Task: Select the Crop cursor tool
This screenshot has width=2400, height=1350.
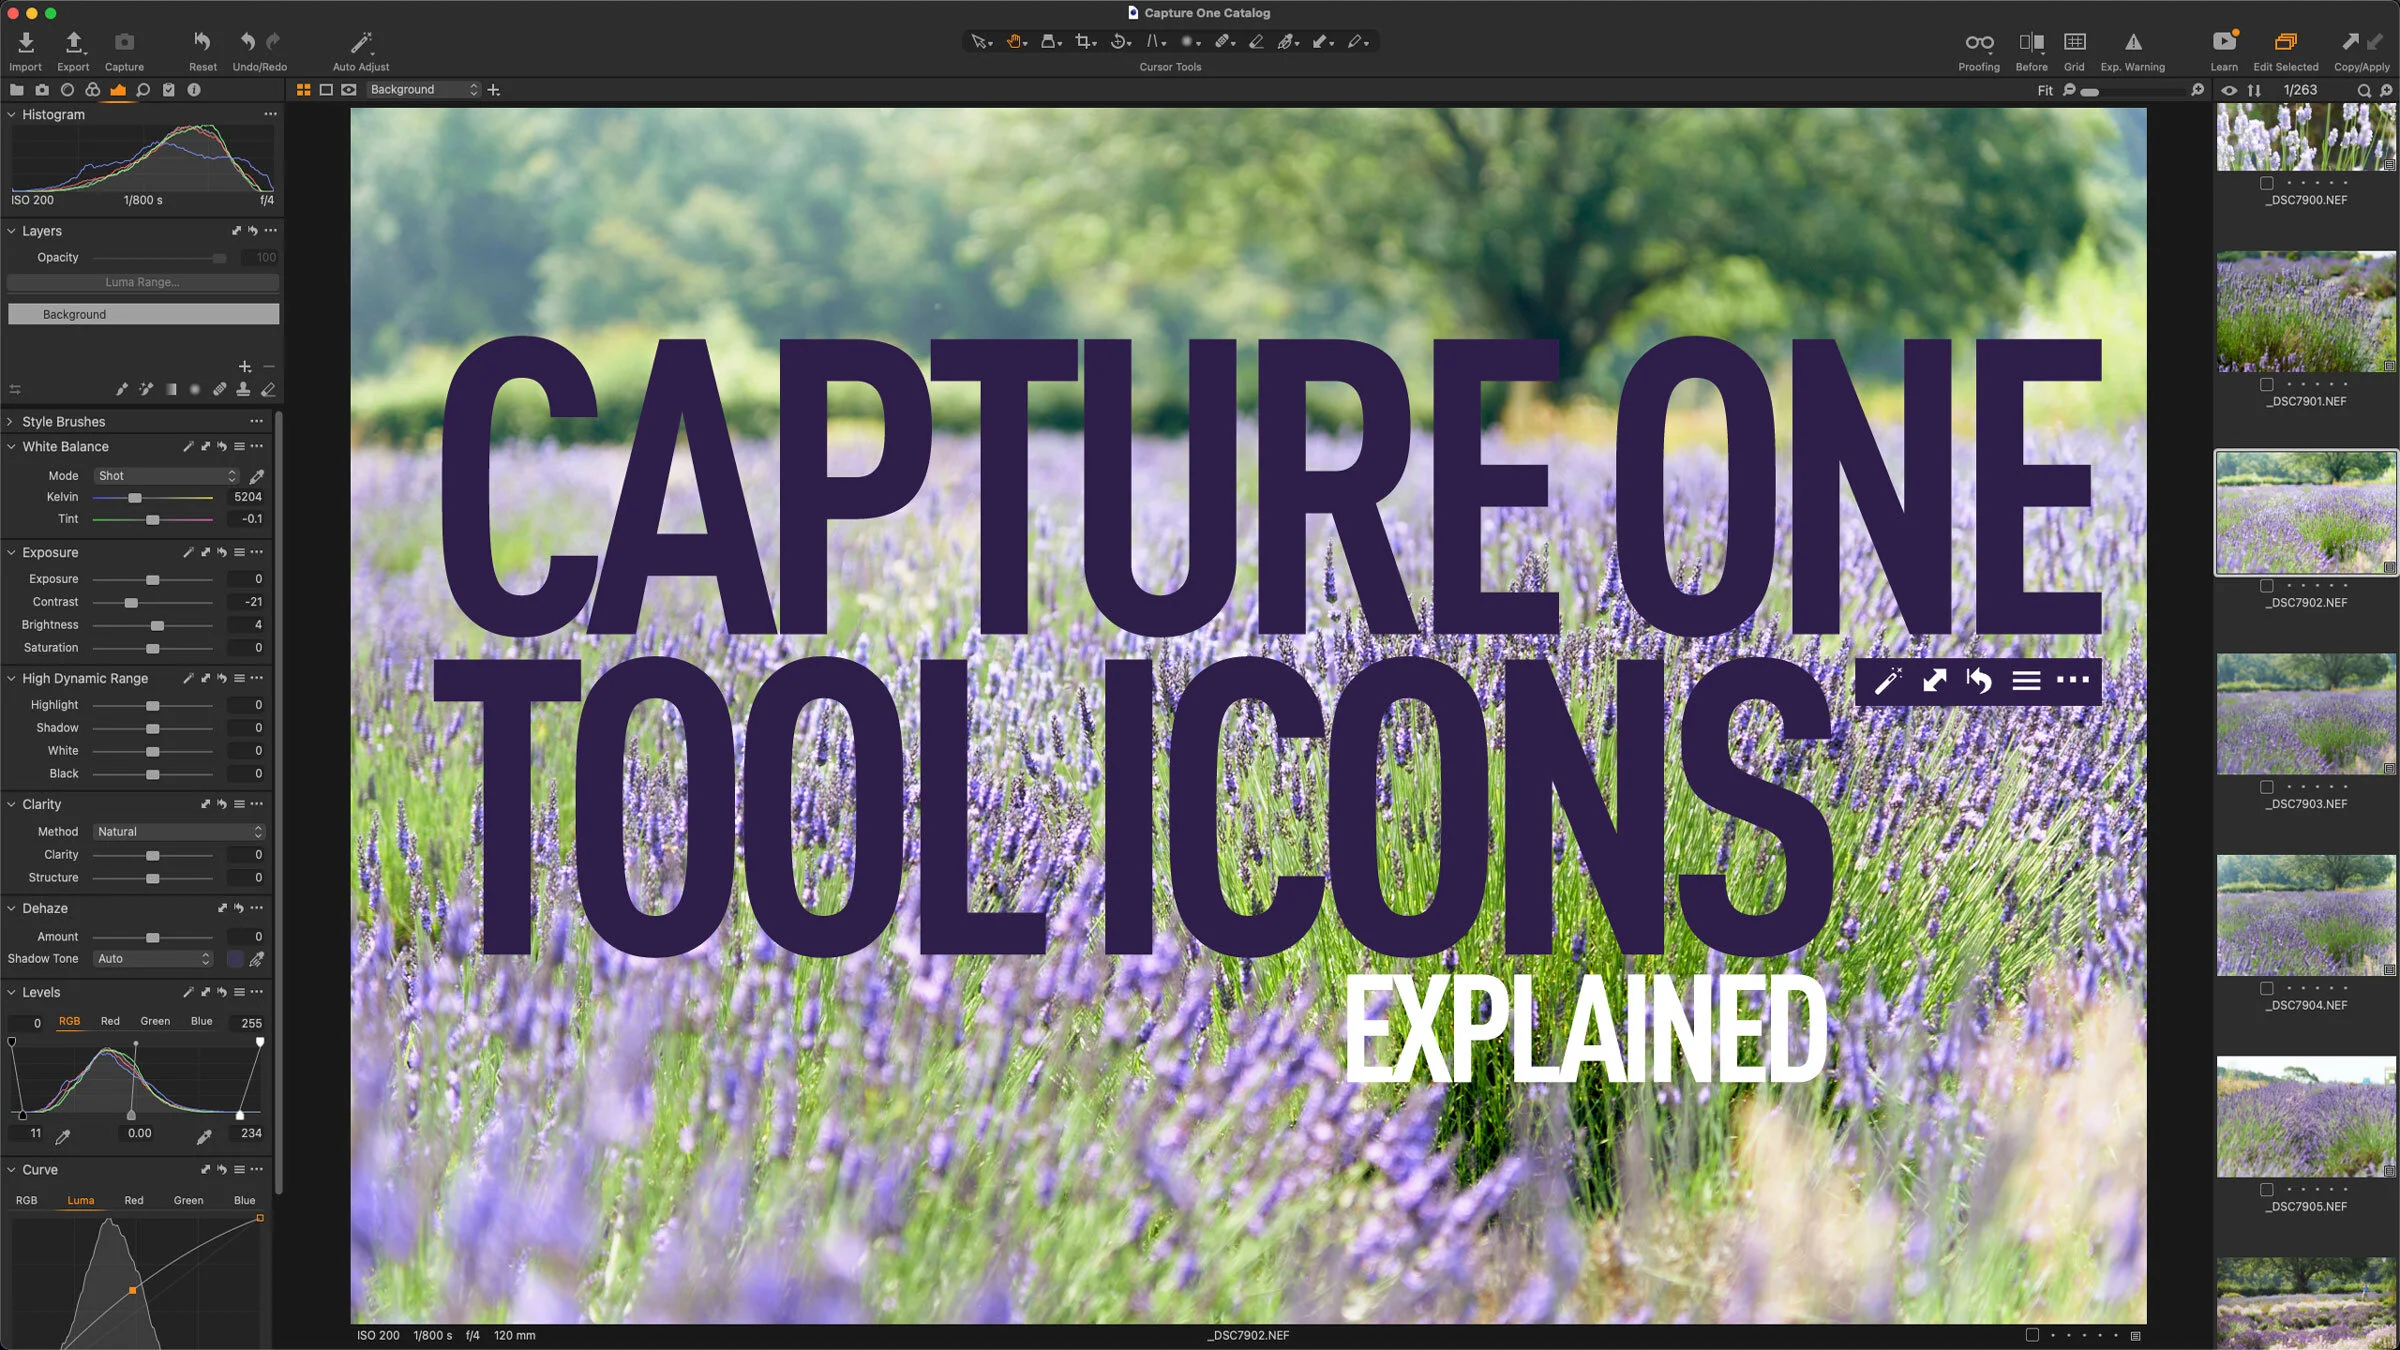Action: pos(1083,42)
